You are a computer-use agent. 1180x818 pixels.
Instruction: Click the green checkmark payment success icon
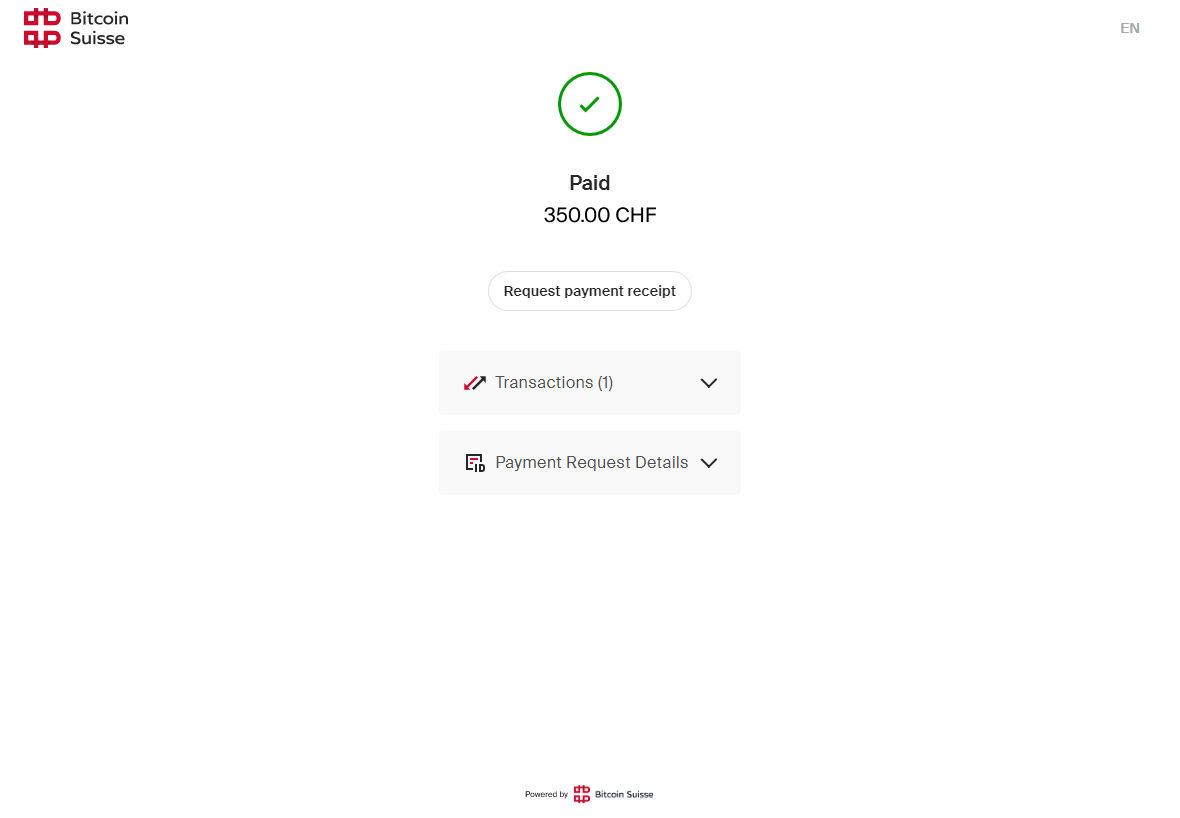[590, 103]
